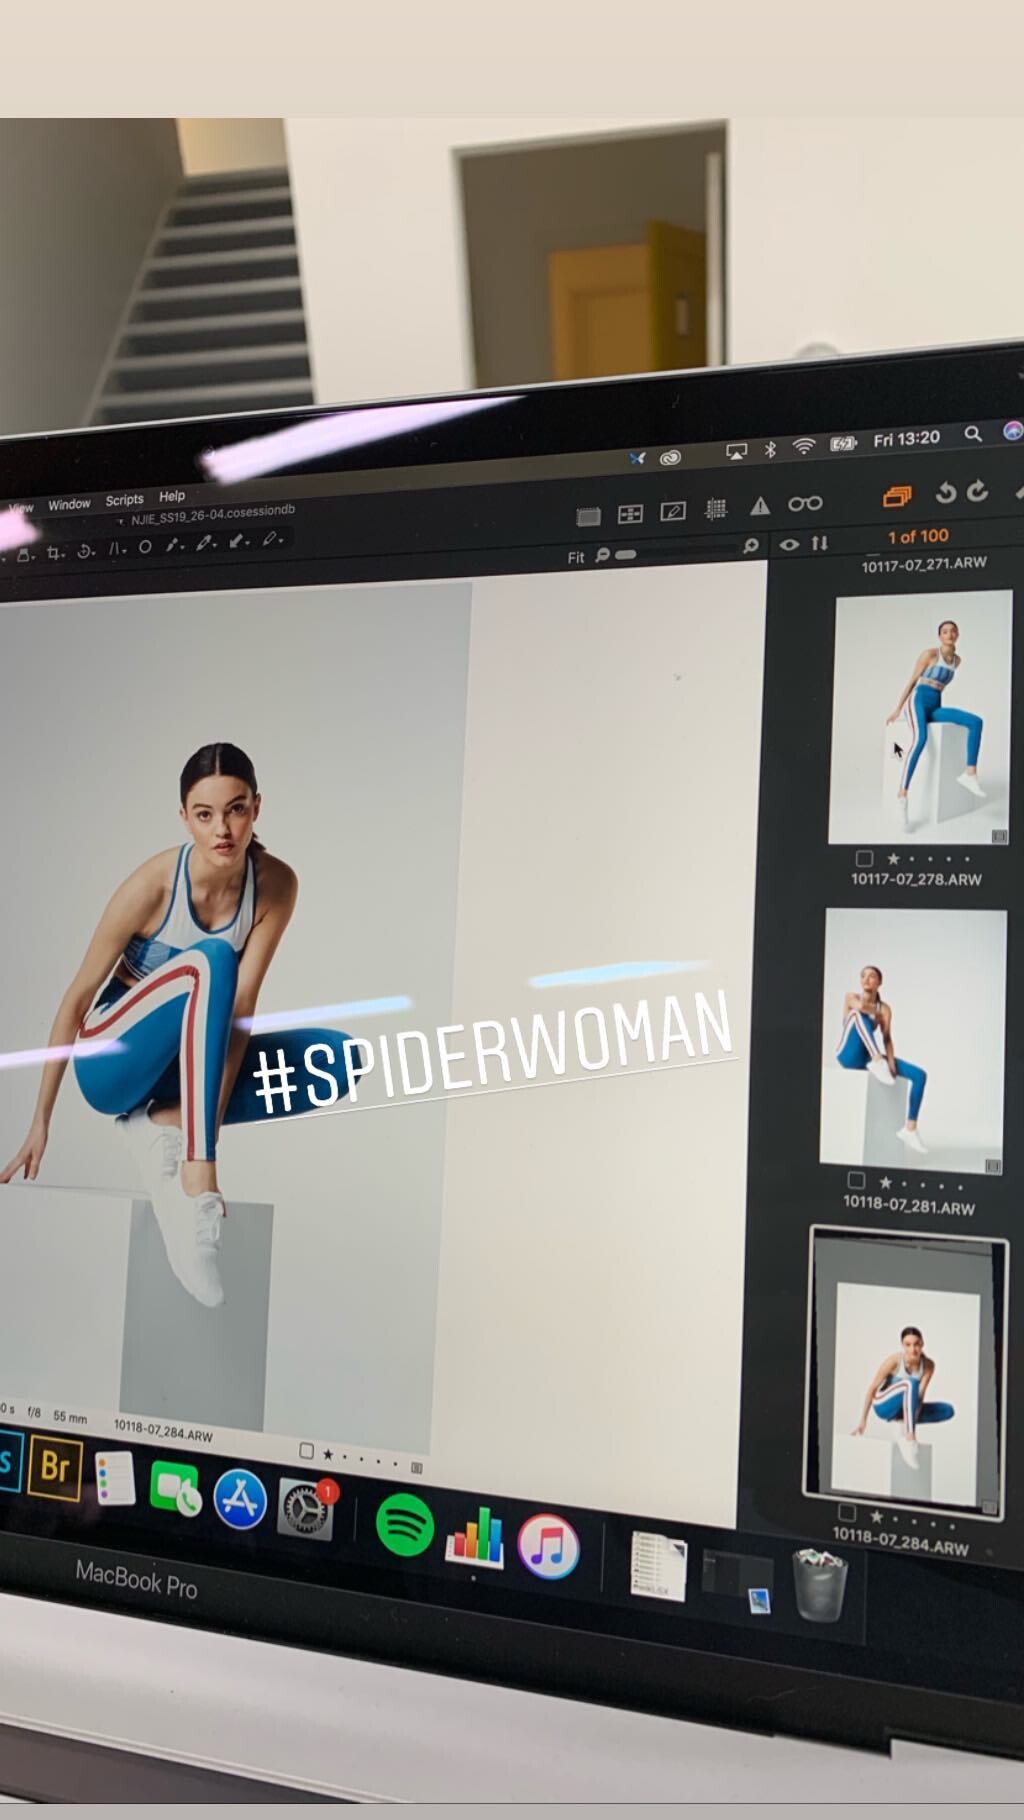Toggle the annotations display icon

[673, 511]
